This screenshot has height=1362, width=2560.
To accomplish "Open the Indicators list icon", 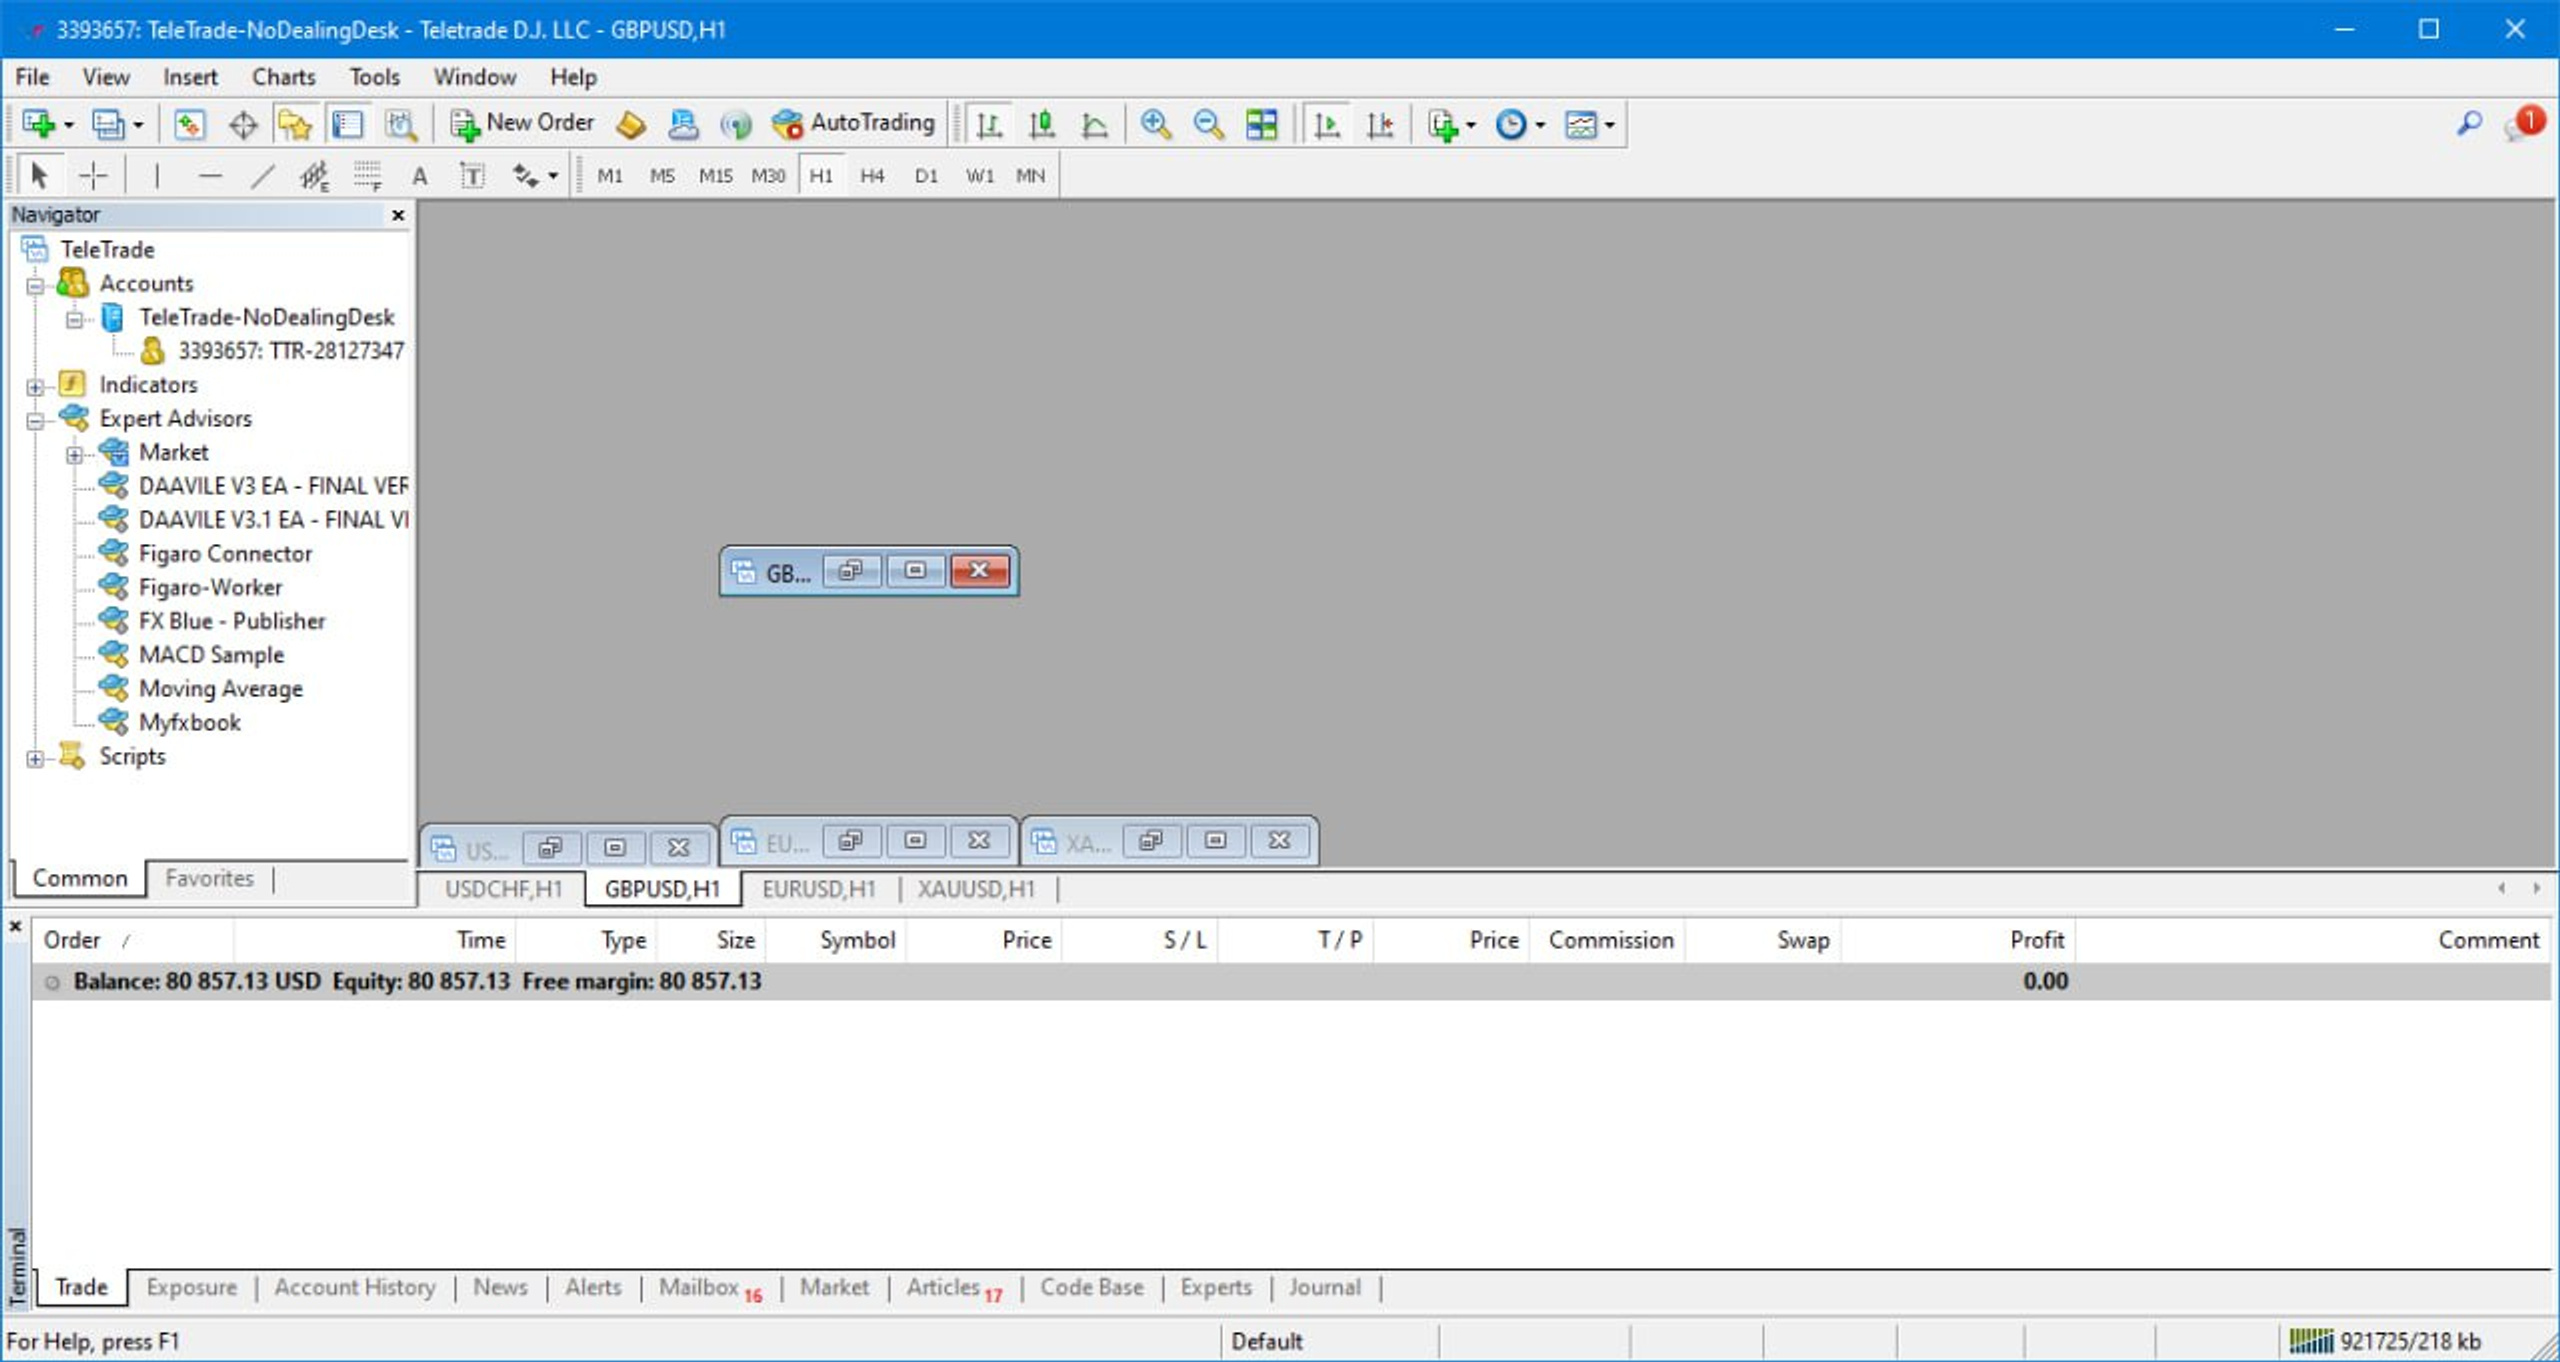I will tap(1442, 124).
